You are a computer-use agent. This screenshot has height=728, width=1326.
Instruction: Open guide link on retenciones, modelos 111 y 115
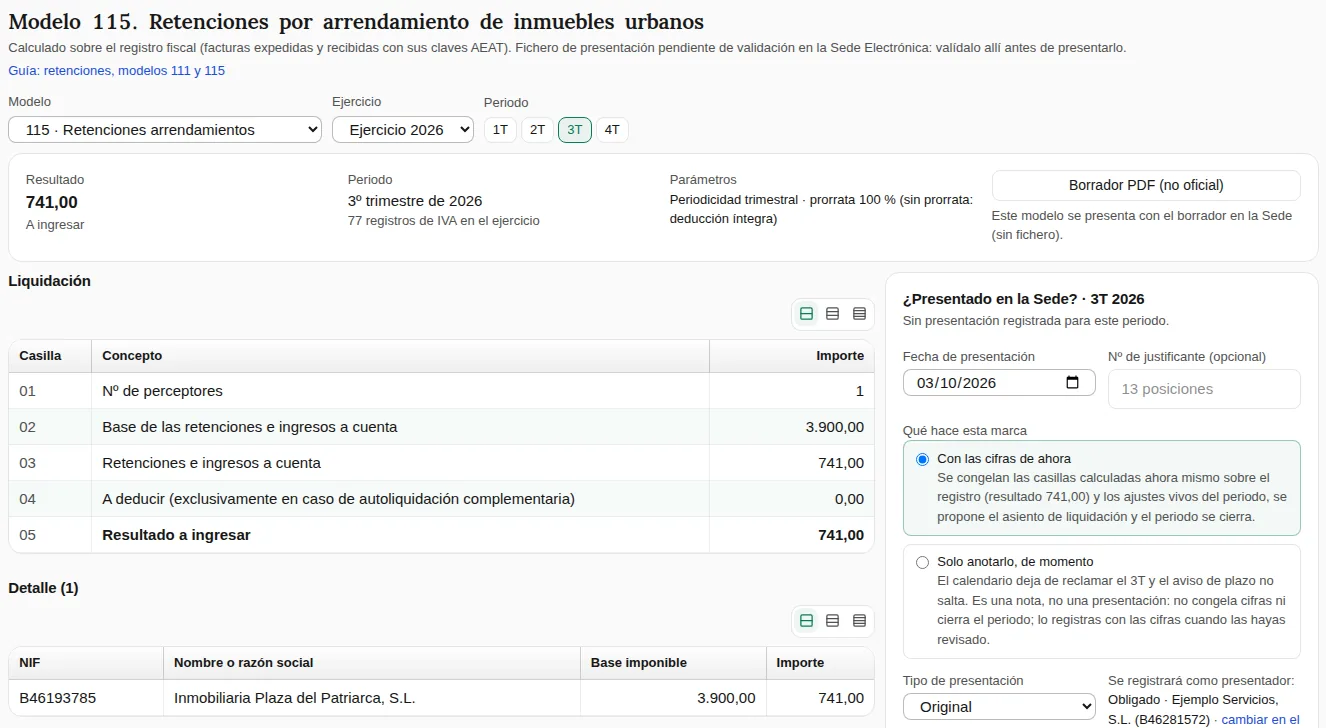tap(117, 71)
